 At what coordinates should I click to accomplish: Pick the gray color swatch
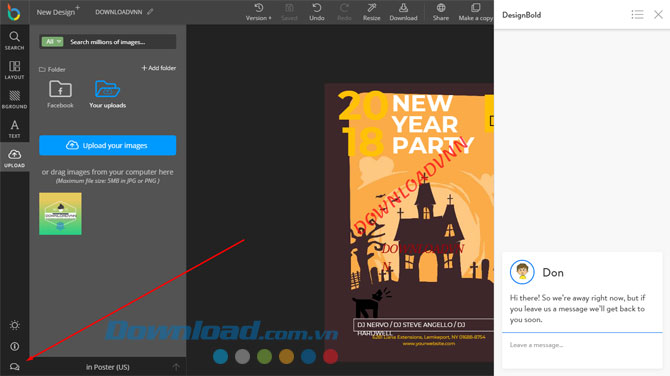point(242,356)
